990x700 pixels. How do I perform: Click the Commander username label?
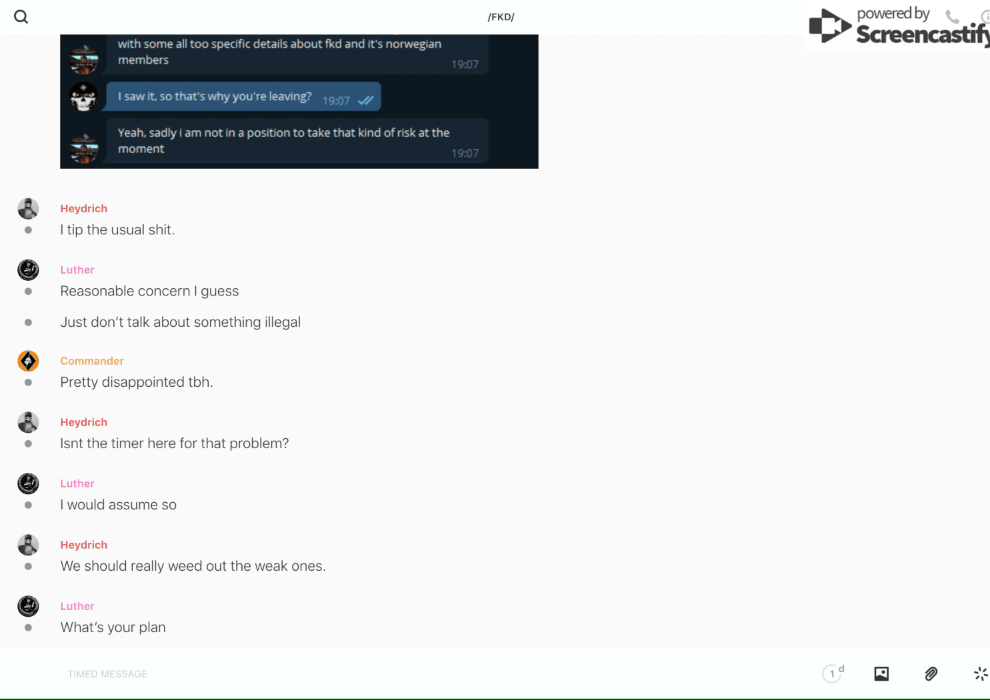pos(92,361)
